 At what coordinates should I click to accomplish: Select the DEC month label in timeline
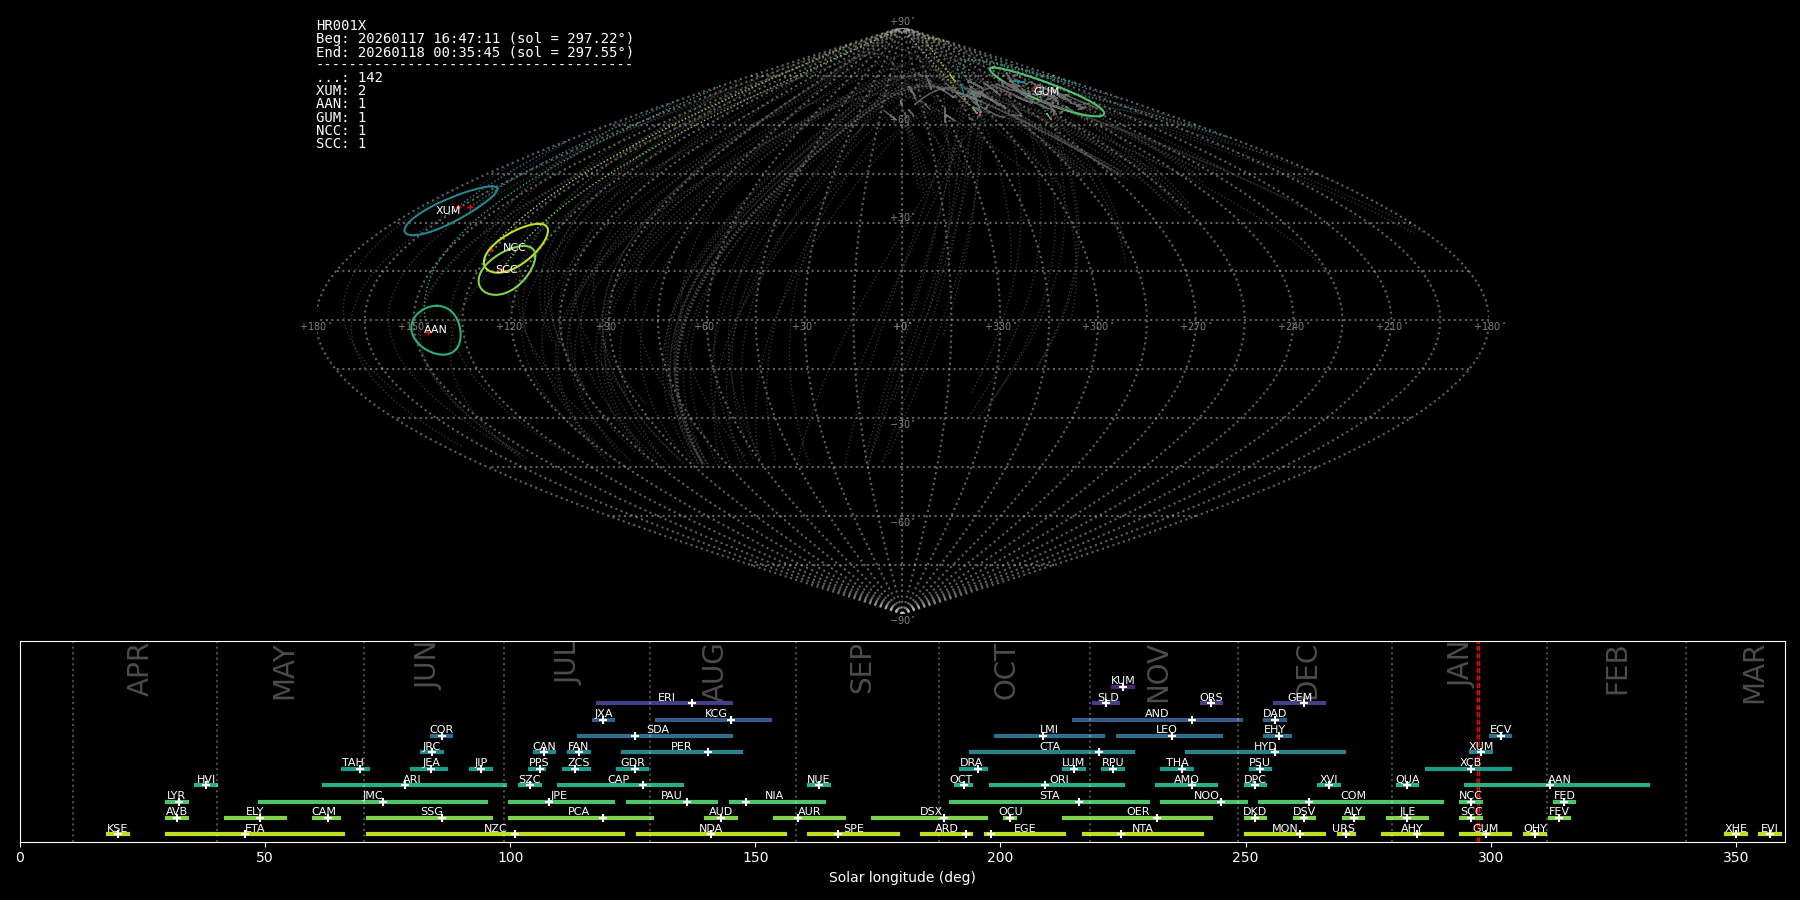click(x=1307, y=672)
